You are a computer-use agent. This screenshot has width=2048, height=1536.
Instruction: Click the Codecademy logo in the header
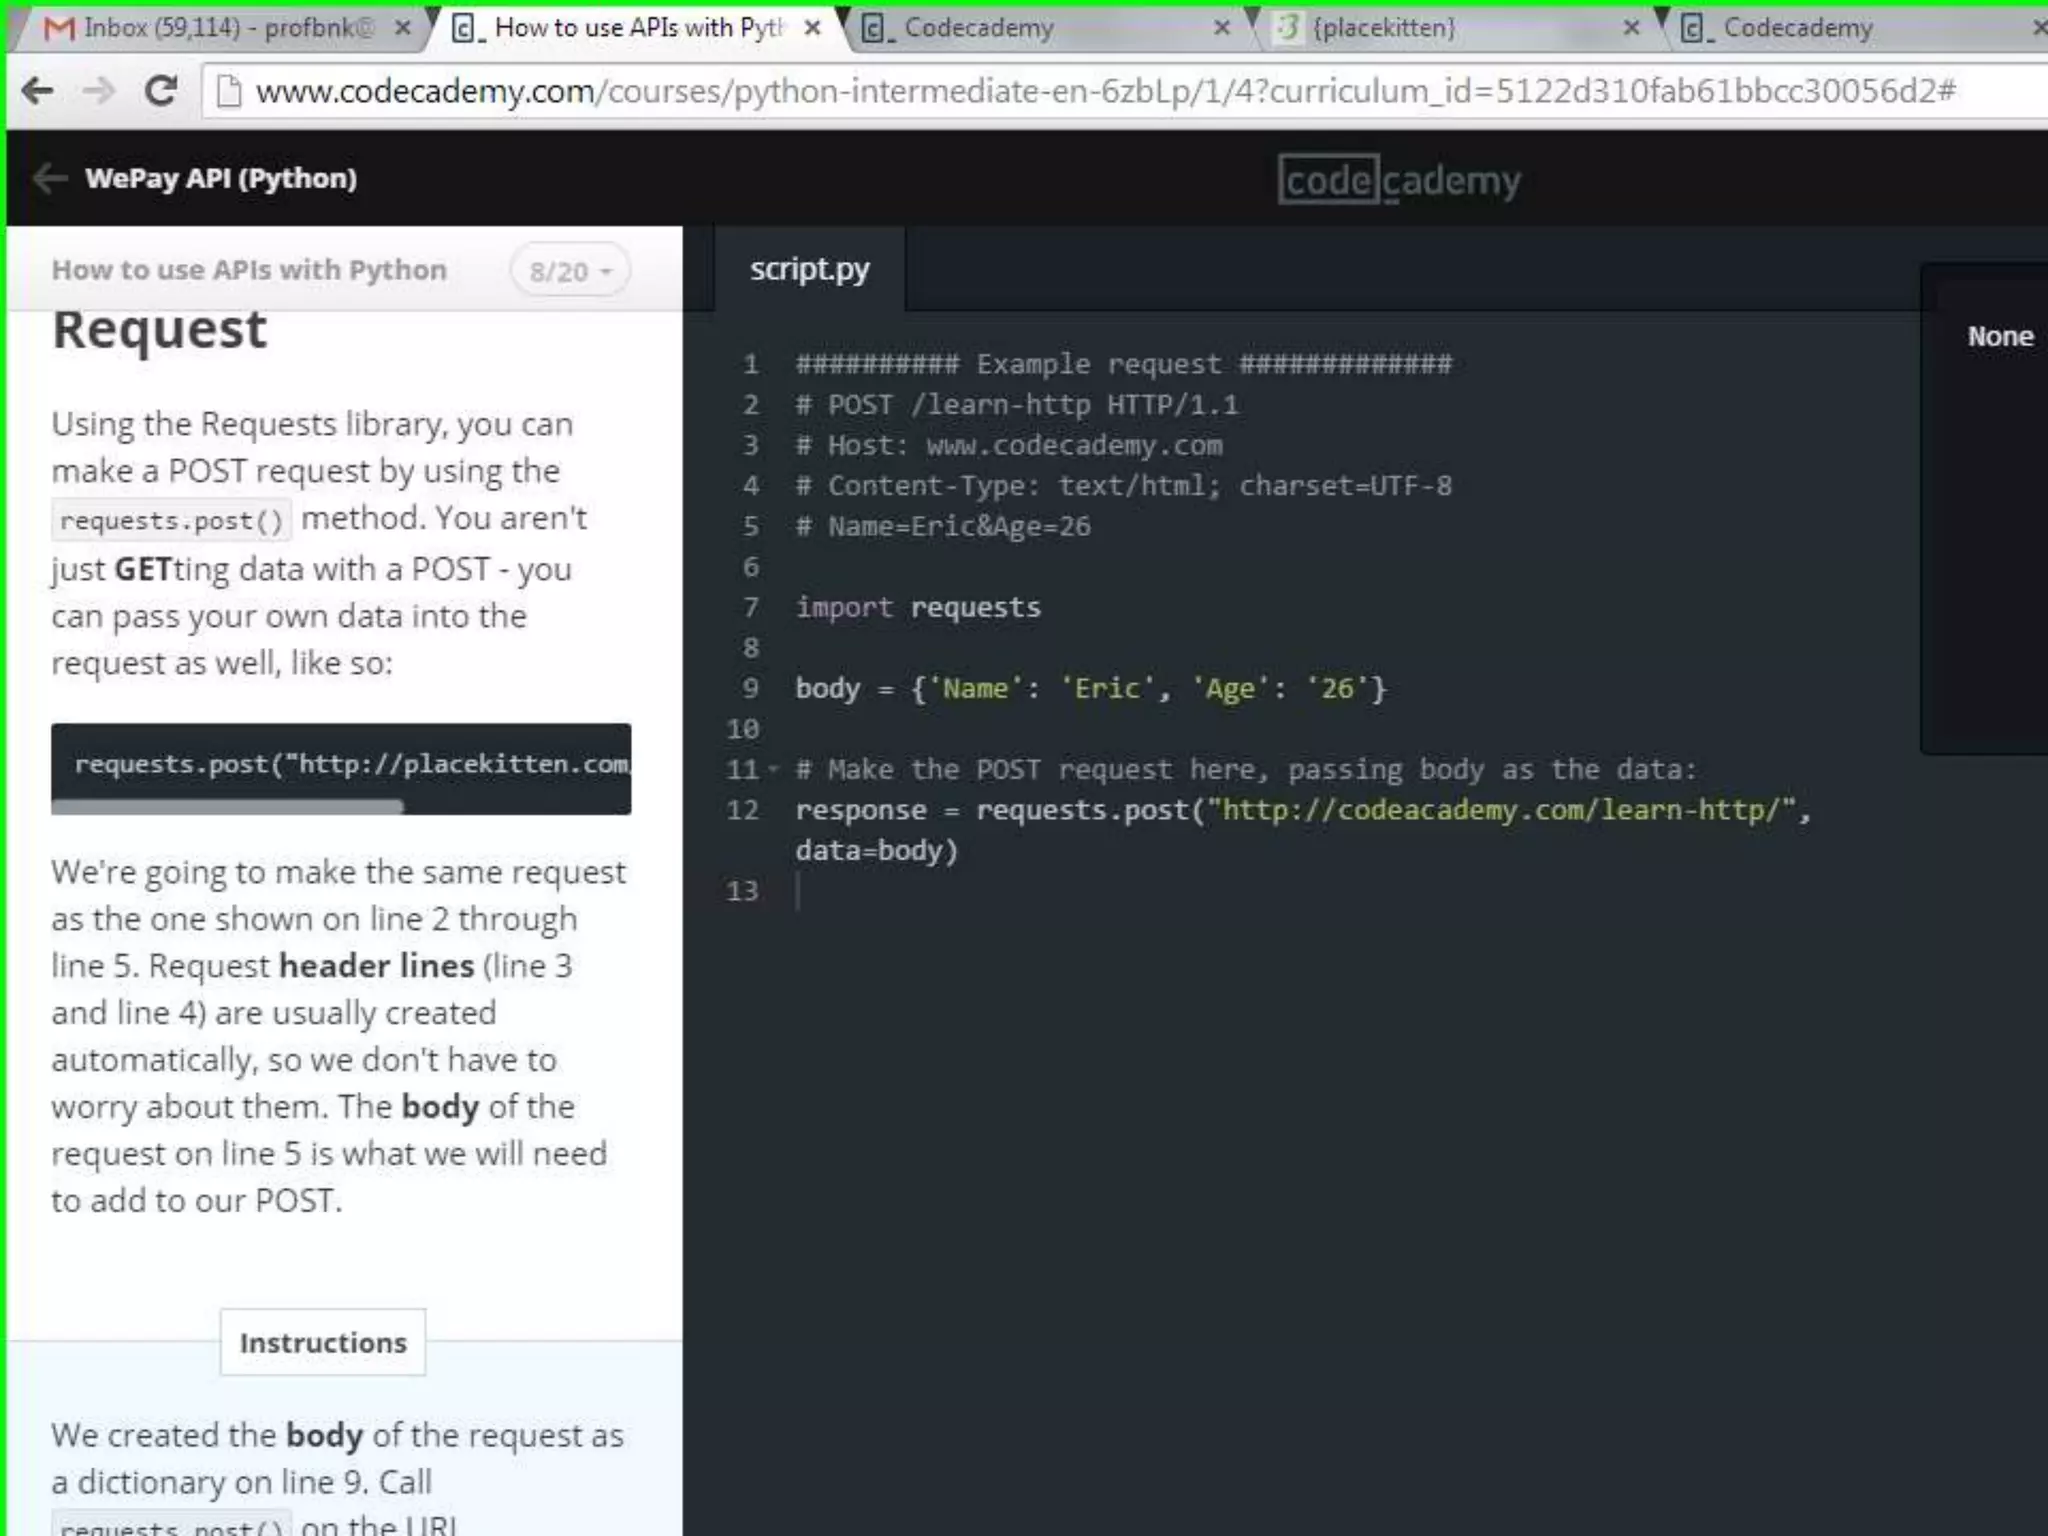(1399, 180)
